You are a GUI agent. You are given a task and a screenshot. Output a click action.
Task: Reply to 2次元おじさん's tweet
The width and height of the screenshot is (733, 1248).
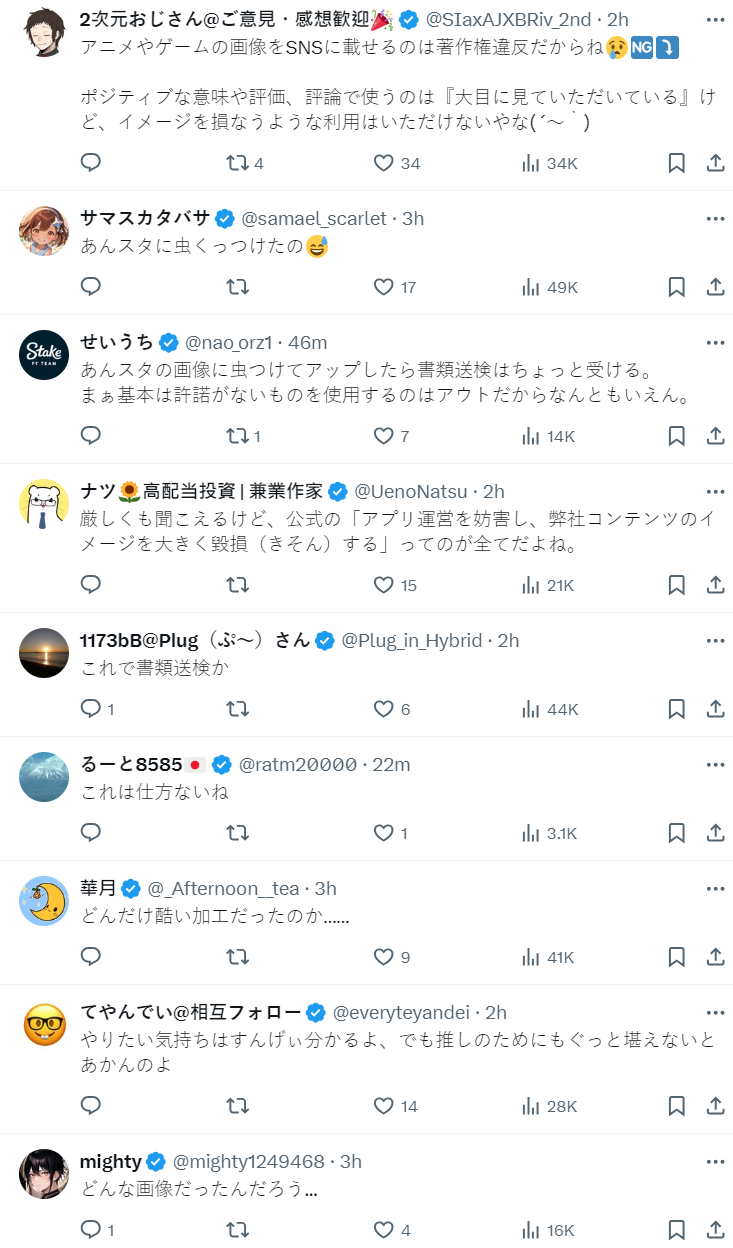tap(91, 163)
